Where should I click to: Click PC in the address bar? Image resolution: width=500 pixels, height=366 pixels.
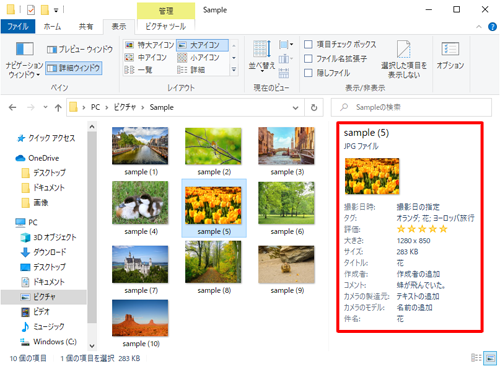tap(95, 107)
